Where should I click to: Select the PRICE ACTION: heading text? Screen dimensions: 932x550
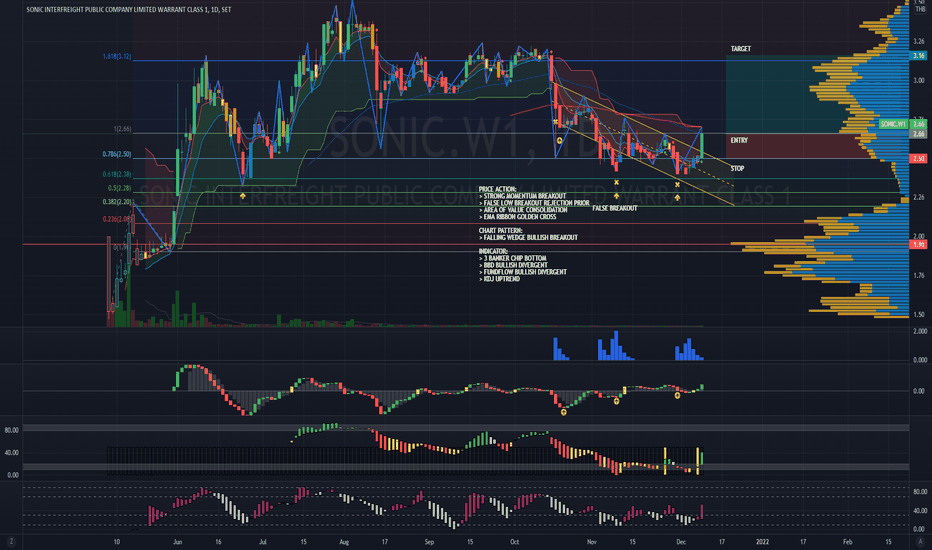pyautogui.click(x=498, y=189)
